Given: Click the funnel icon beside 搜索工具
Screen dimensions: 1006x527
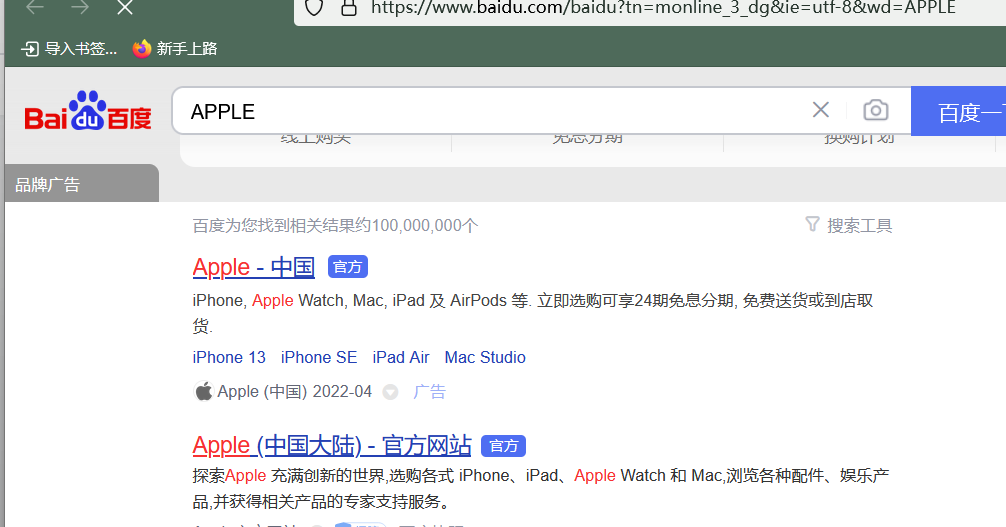Looking at the screenshot, I should tap(812, 224).
